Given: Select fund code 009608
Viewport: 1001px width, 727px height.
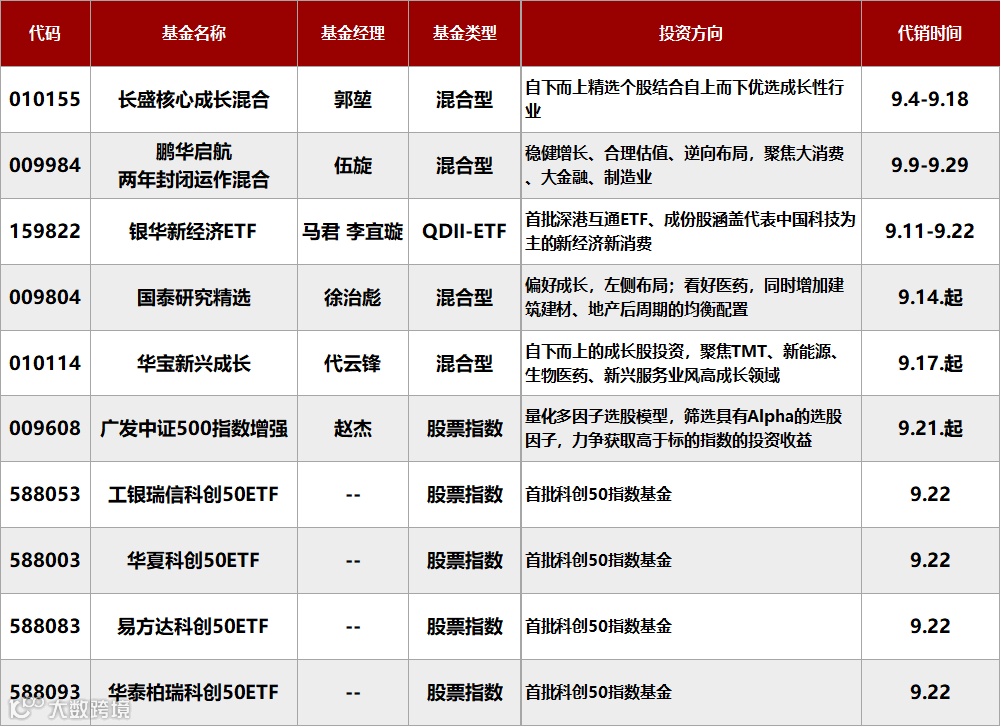Looking at the screenshot, I should click(x=45, y=428).
